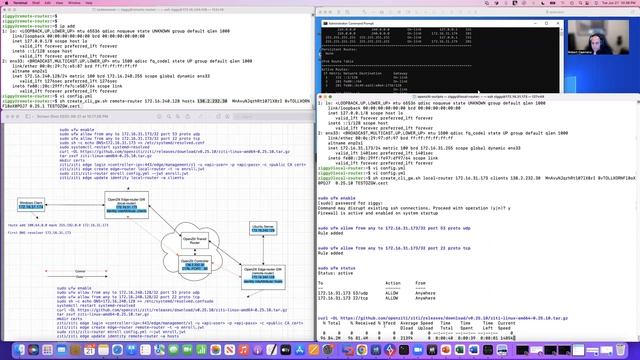Click OpenZiti Controller box in diagram

195,264
